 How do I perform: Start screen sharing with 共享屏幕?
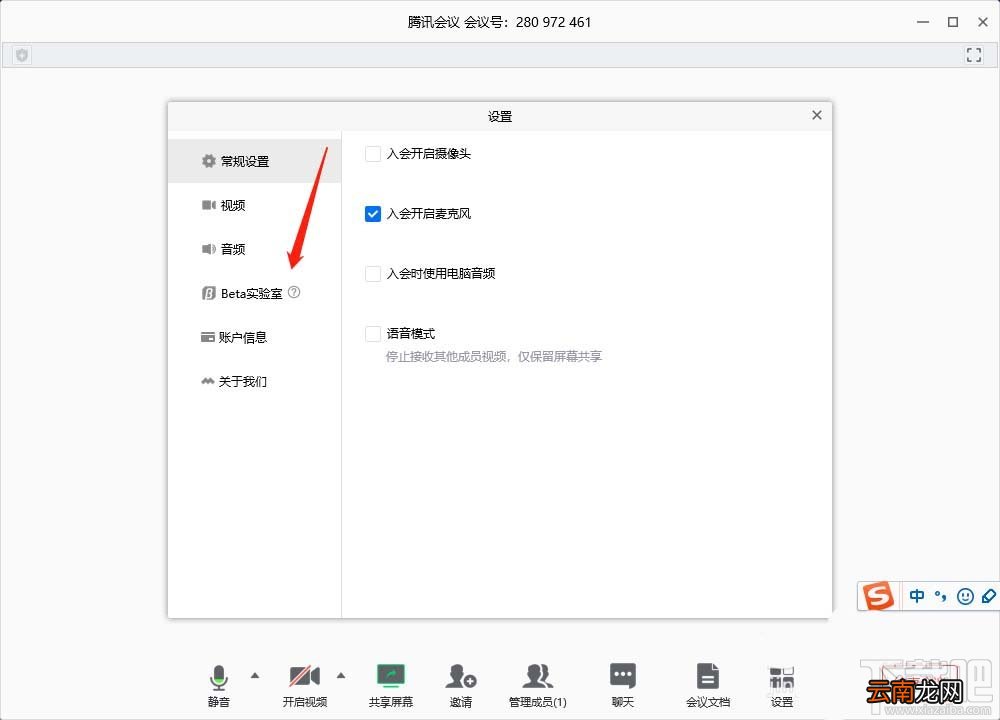click(390, 685)
